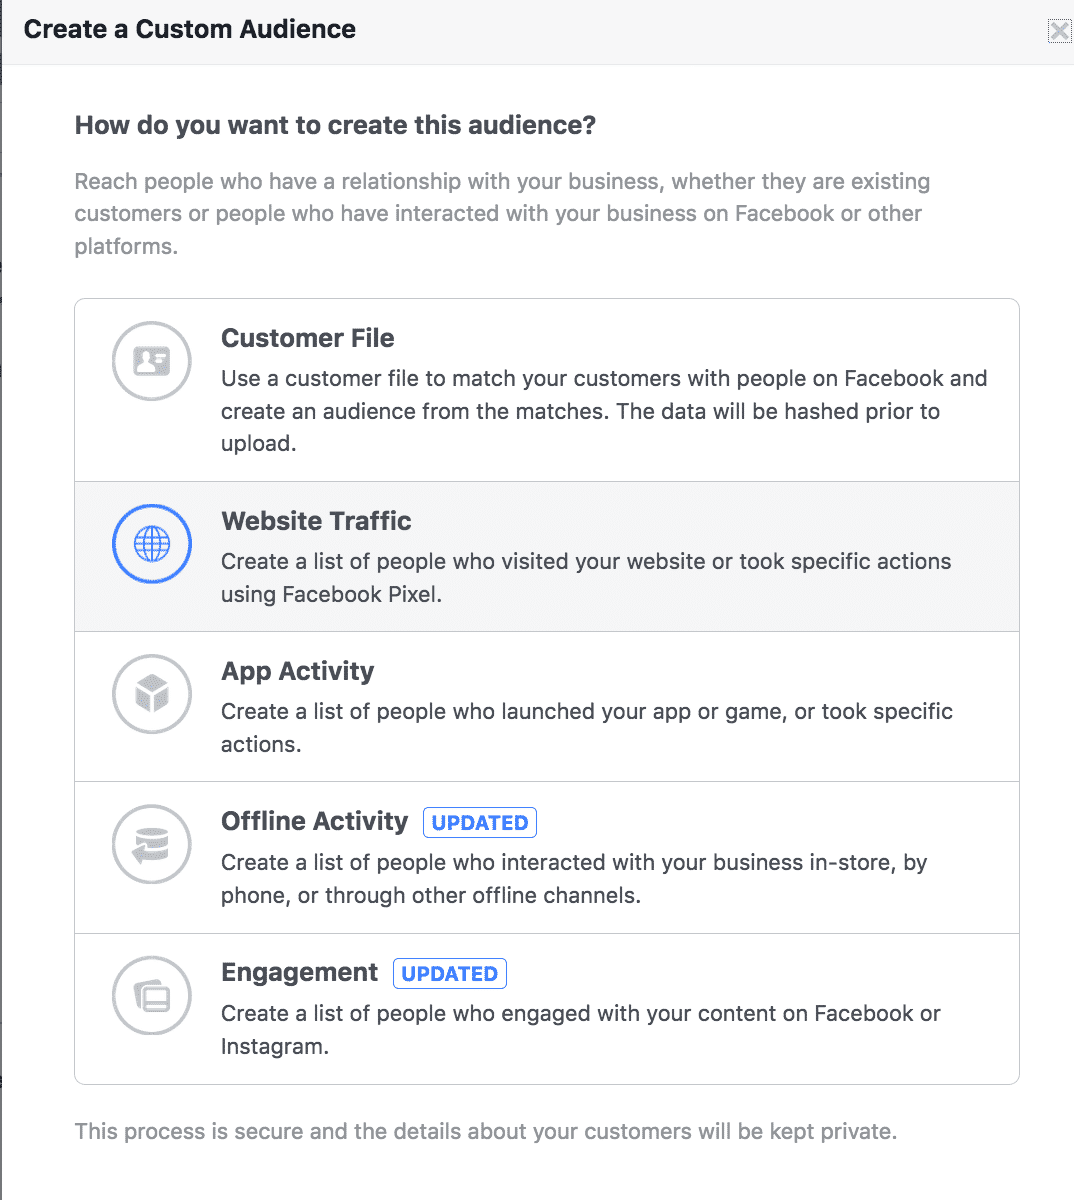Click the Customer File contact card icon
1074x1200 pixels.
(x=152, y=361)
